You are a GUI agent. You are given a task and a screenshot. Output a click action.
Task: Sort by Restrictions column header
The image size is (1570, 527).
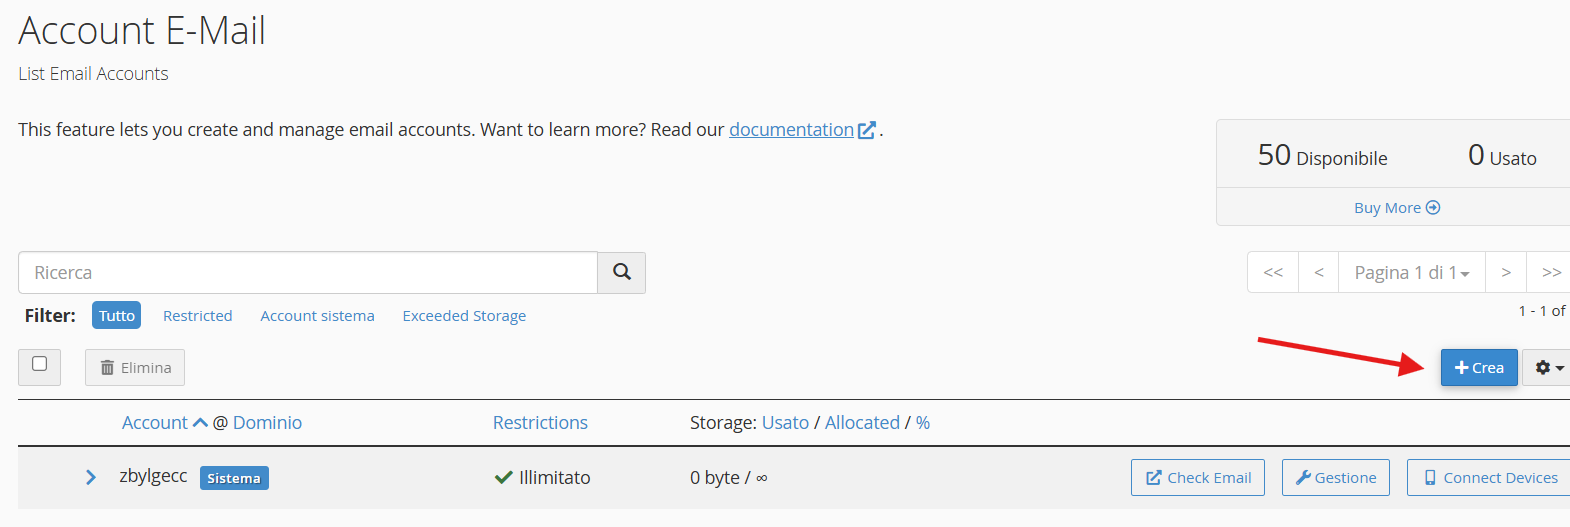coord(540,423)
